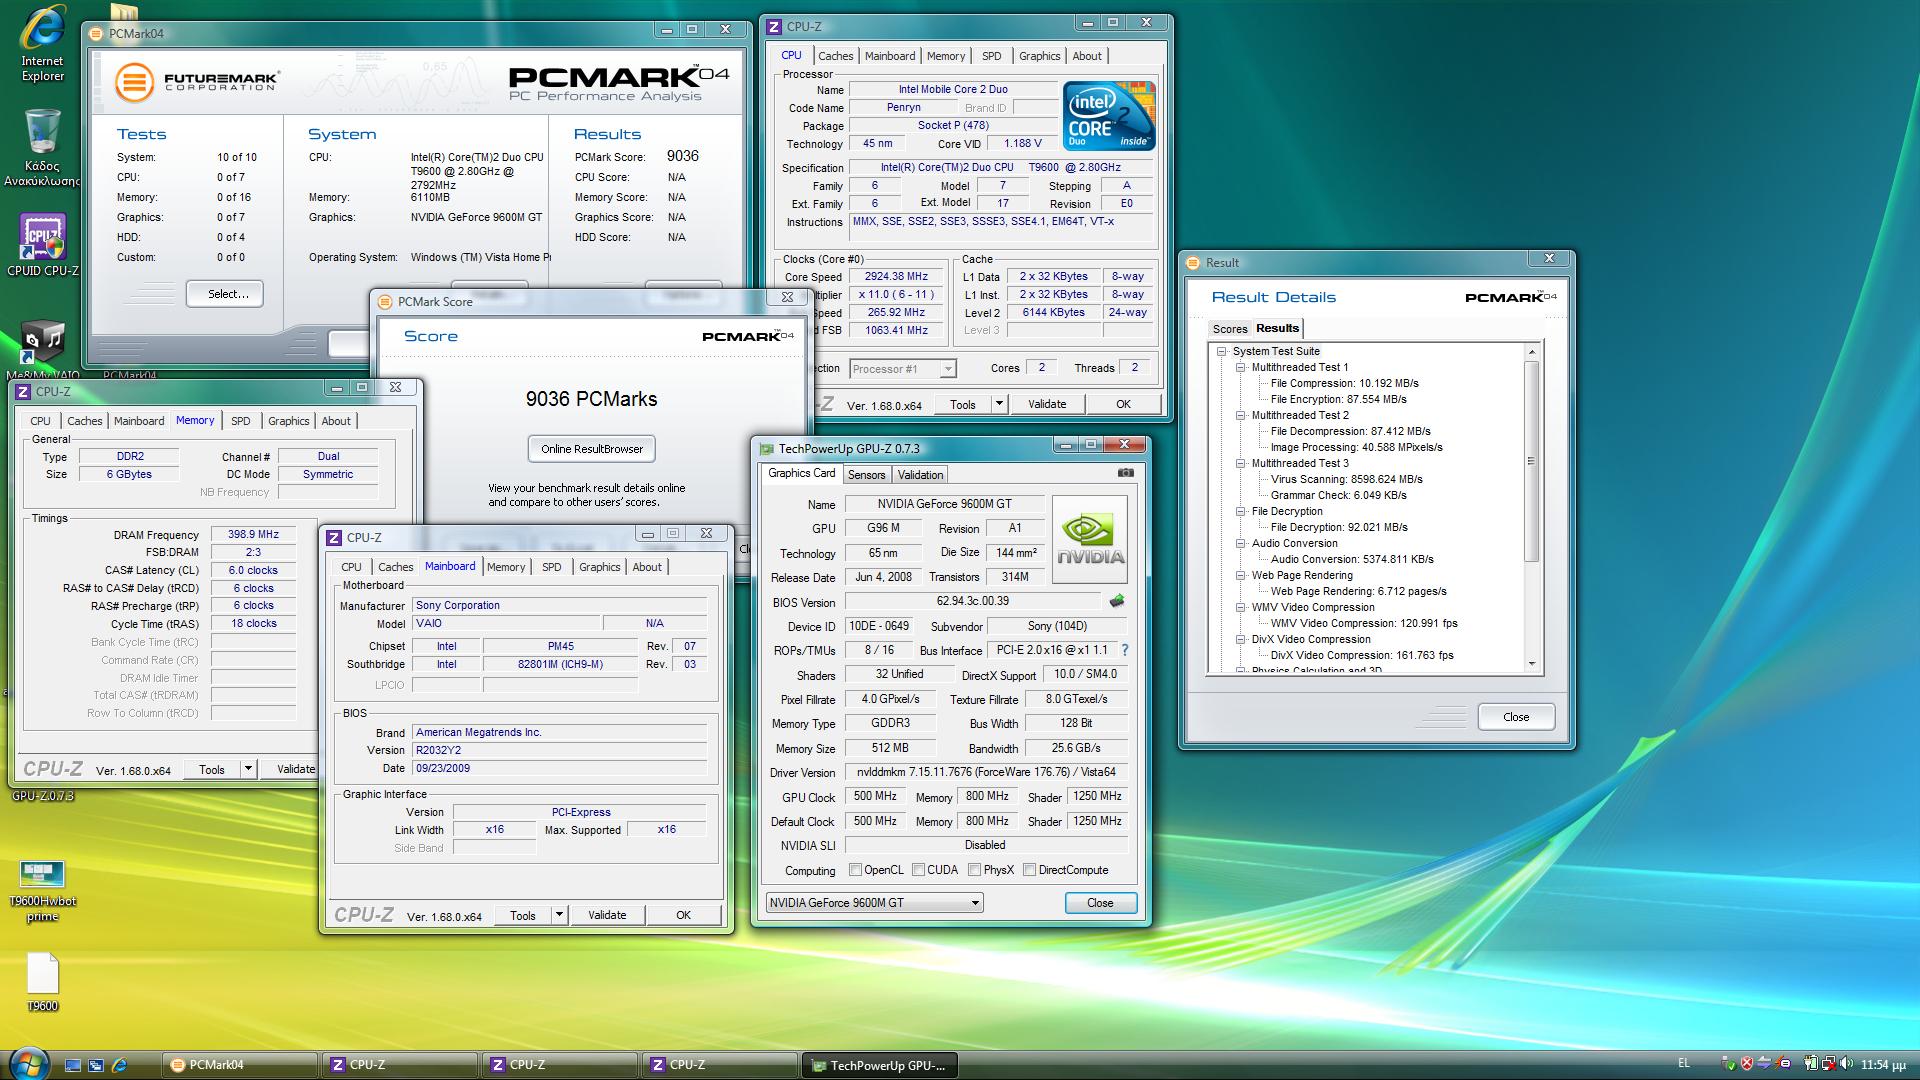Open Tools dropdown arrow in CPU-Z CPU window
Image resolution: width=1920 pixels, height=1080 pixels.
(998, 404)
